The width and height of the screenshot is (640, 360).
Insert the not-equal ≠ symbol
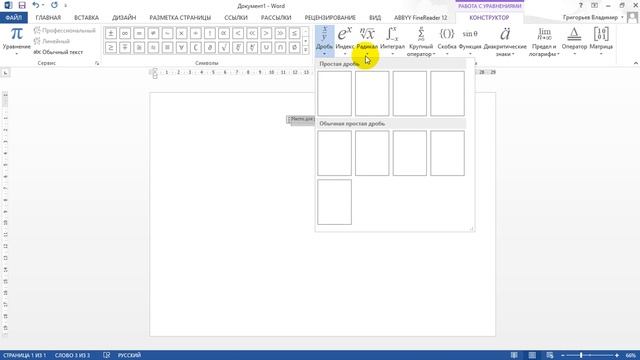pyautogui.click(x=153, y=33)
